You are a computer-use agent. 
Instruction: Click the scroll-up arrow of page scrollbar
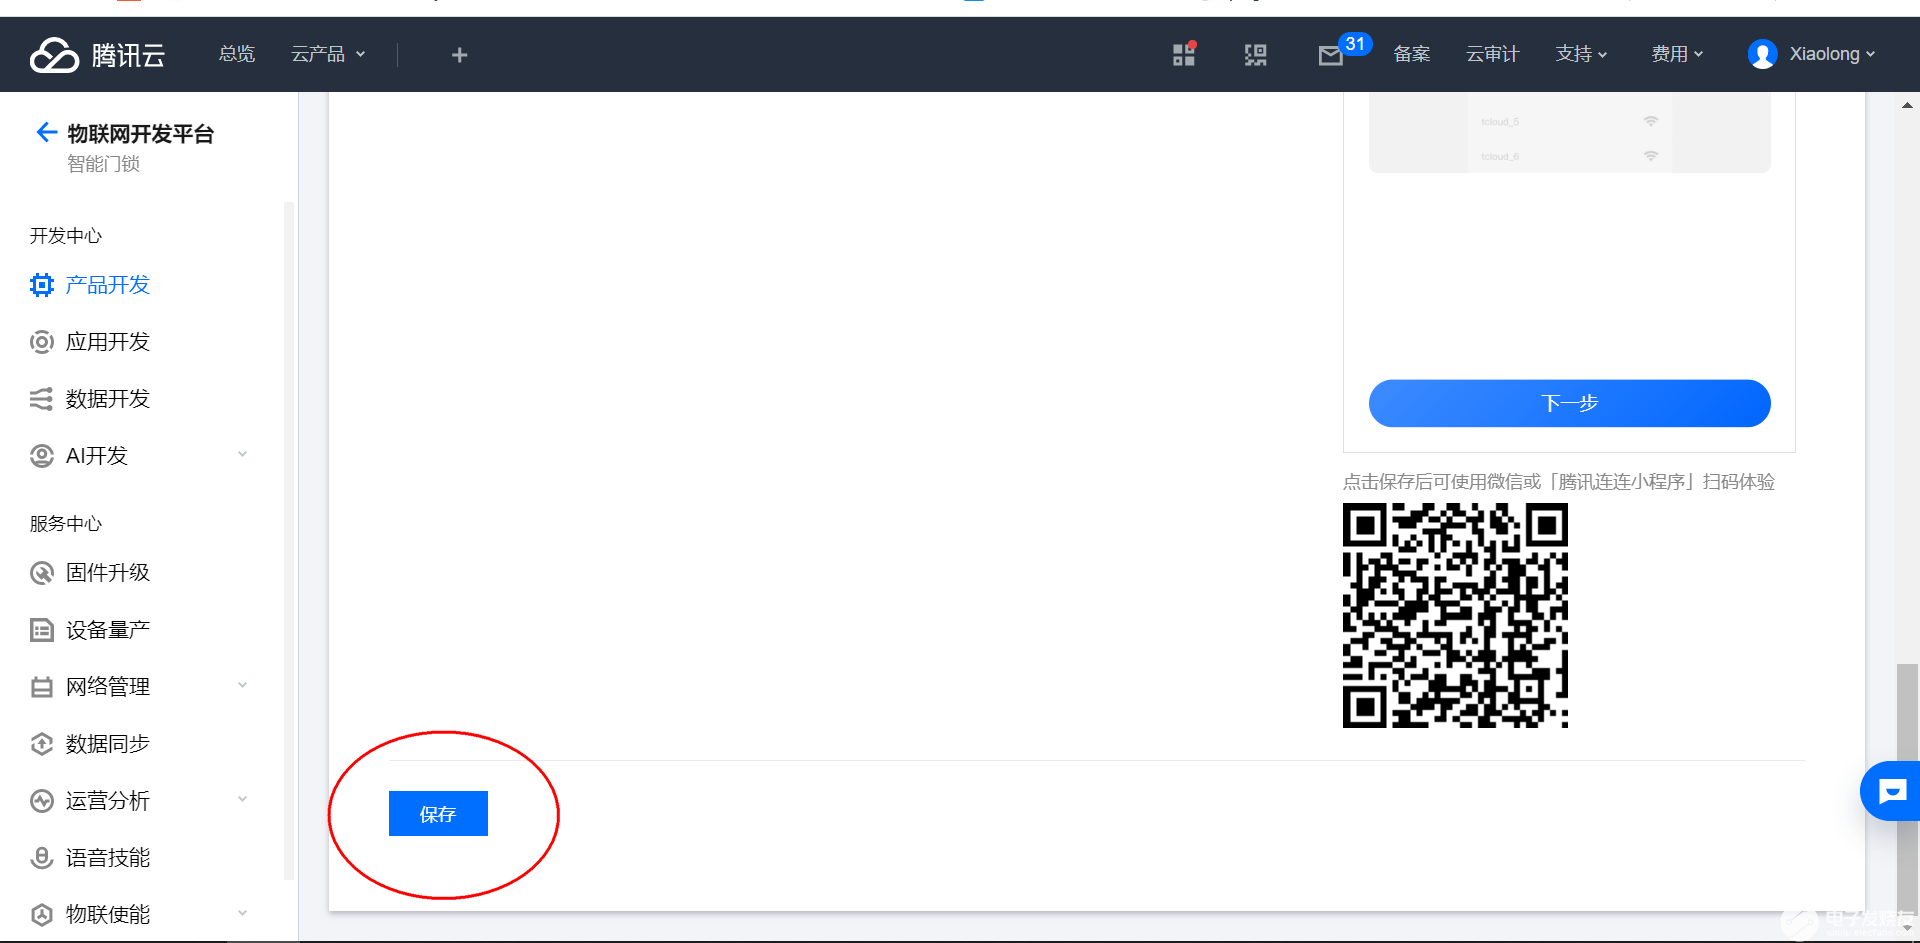1907,105
